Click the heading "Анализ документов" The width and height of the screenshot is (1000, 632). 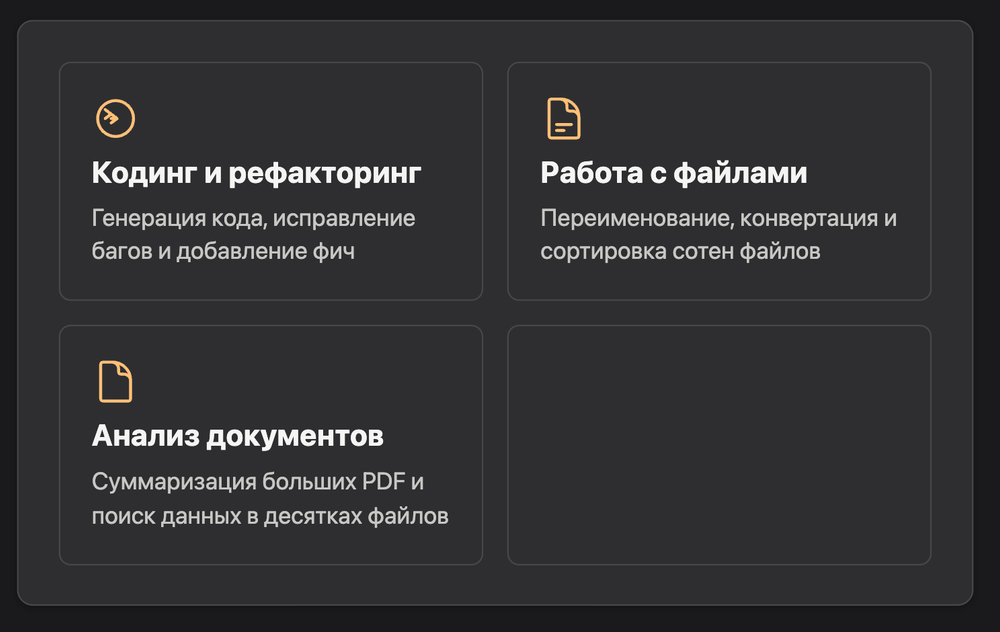click(238, 435)
